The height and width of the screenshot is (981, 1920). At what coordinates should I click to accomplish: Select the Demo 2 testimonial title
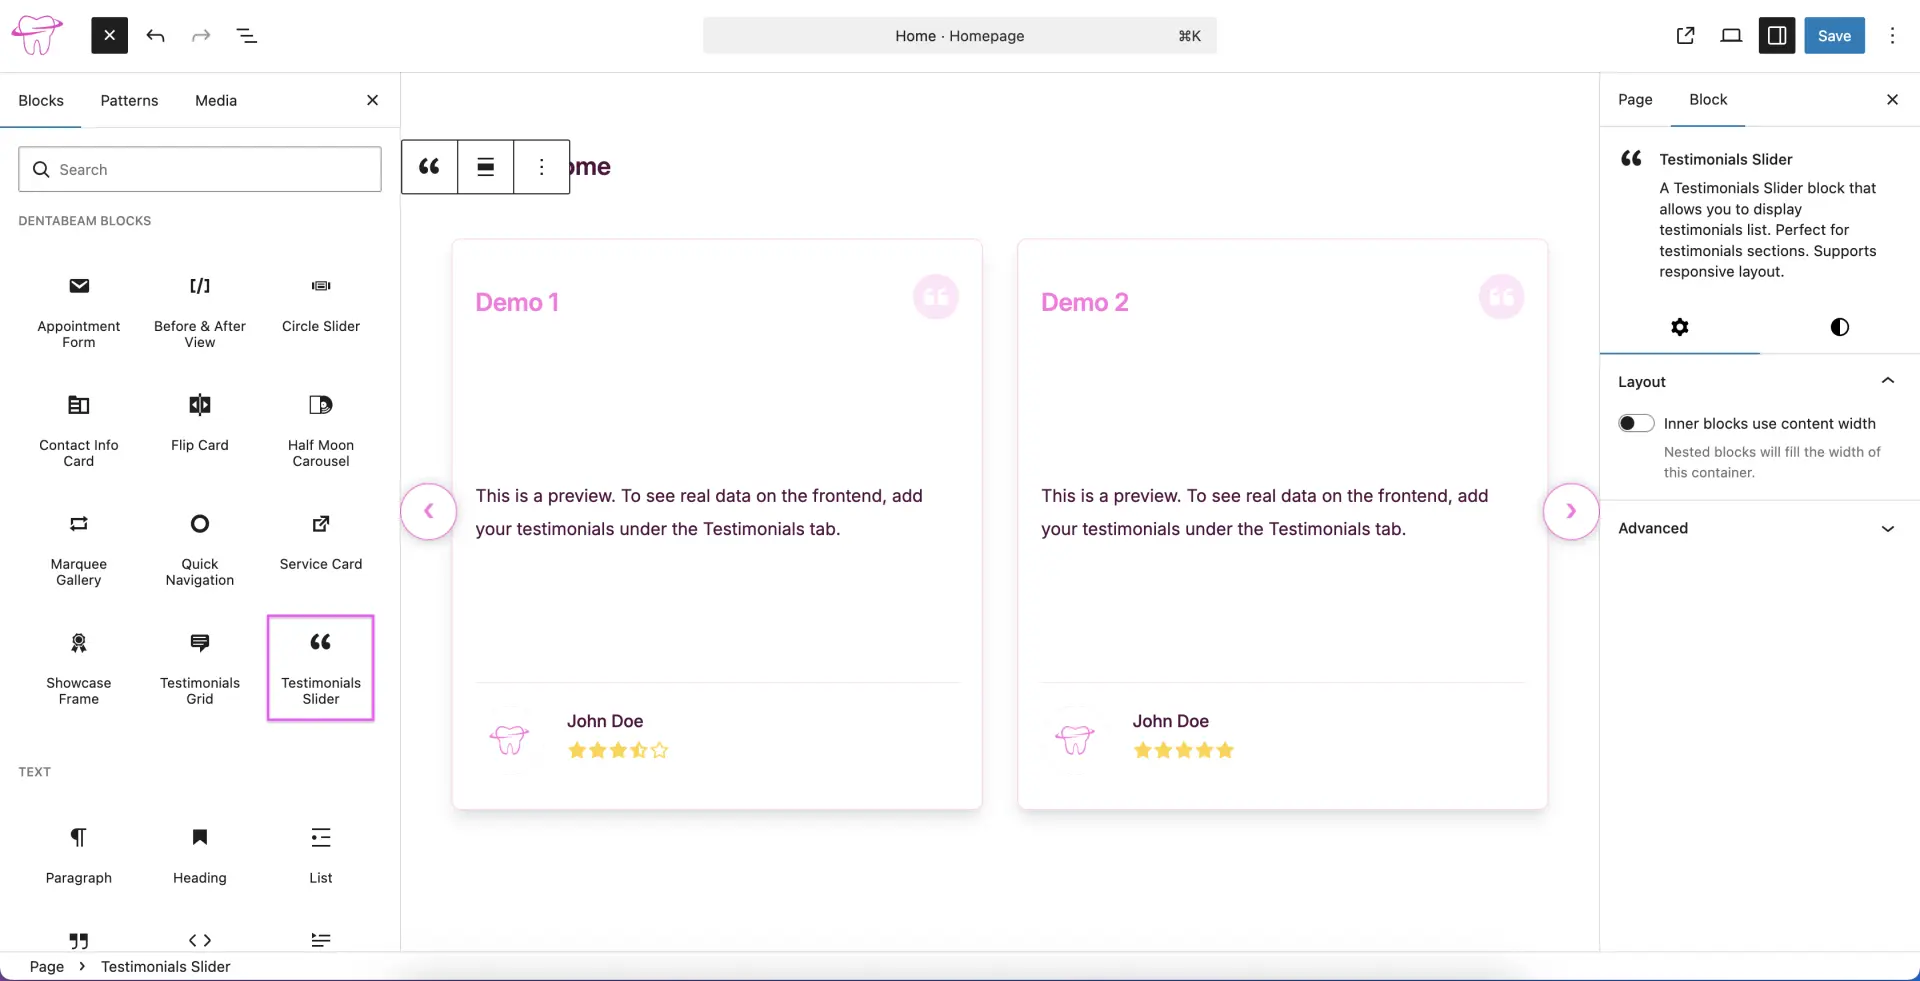click(1085, 302)
